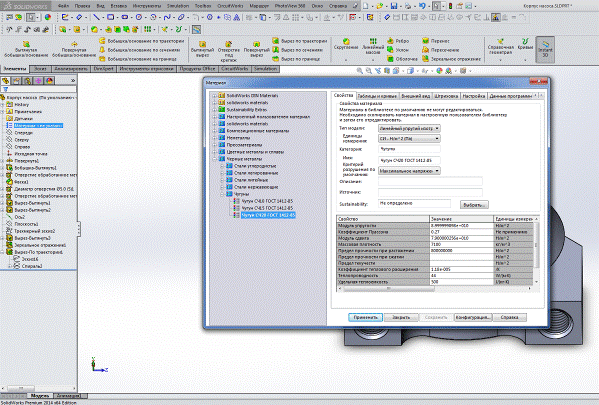
Task: Choose the Extruded Cut tool (Вытянутый вырез)
Action: (202, 50)
